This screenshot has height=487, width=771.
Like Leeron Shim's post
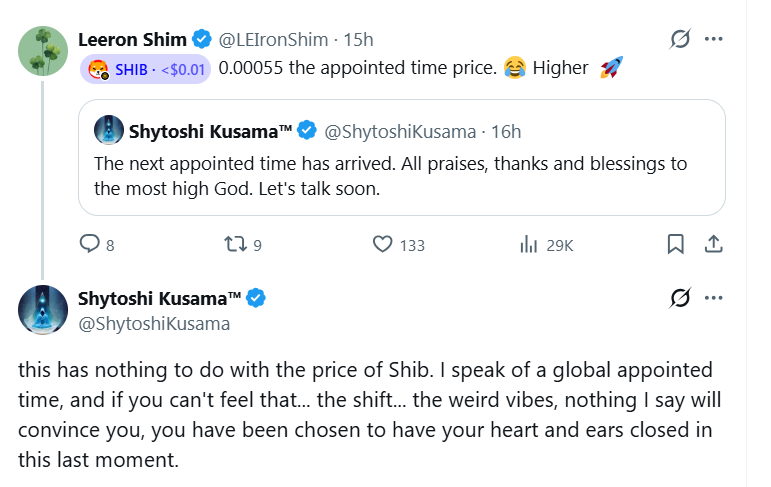pos(382,244)
